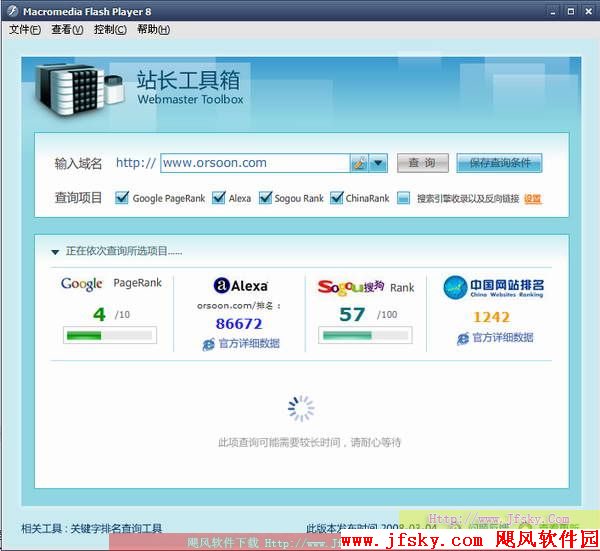The width and height of the screenshot is (600, 551).
Task: Click the IE icon beside ChinaRank details
Action: [x=463, y=338]
